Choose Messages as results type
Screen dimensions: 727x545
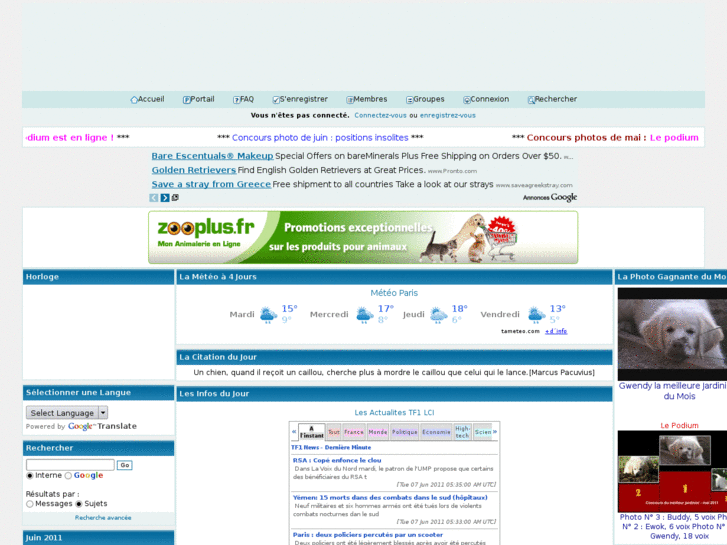30,504
